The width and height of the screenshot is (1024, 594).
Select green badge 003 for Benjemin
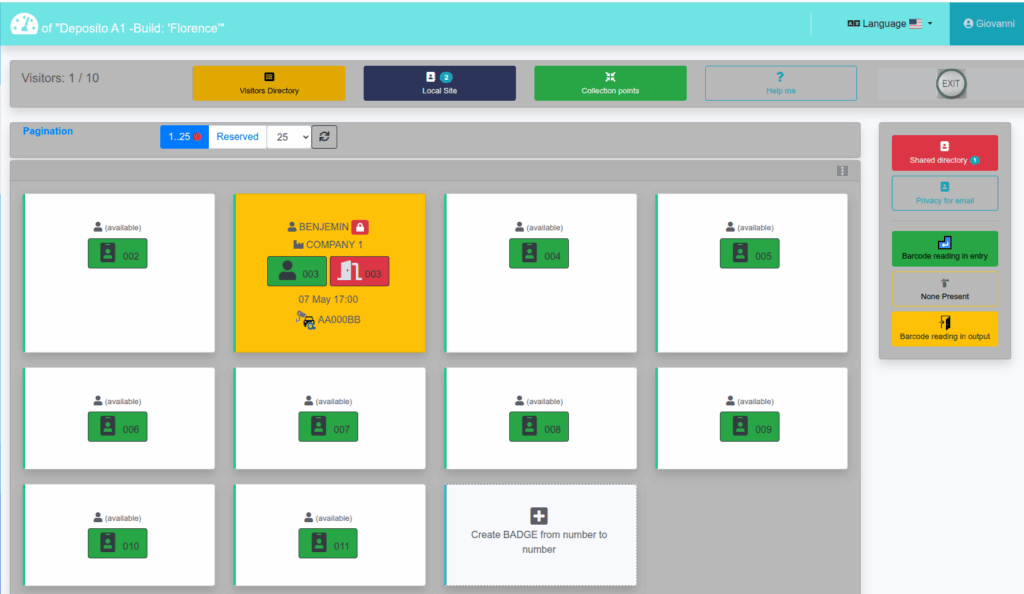[296, 271]
